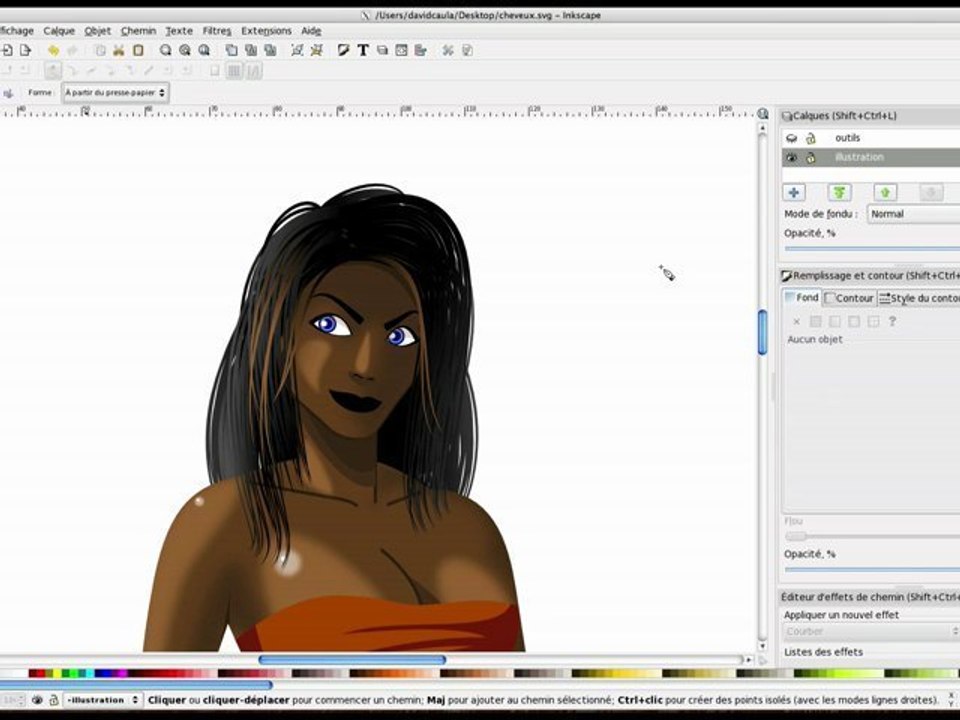Click the Ungroup objects icon
The width and height of the screenshot is (960, 720).
point(317,50)
